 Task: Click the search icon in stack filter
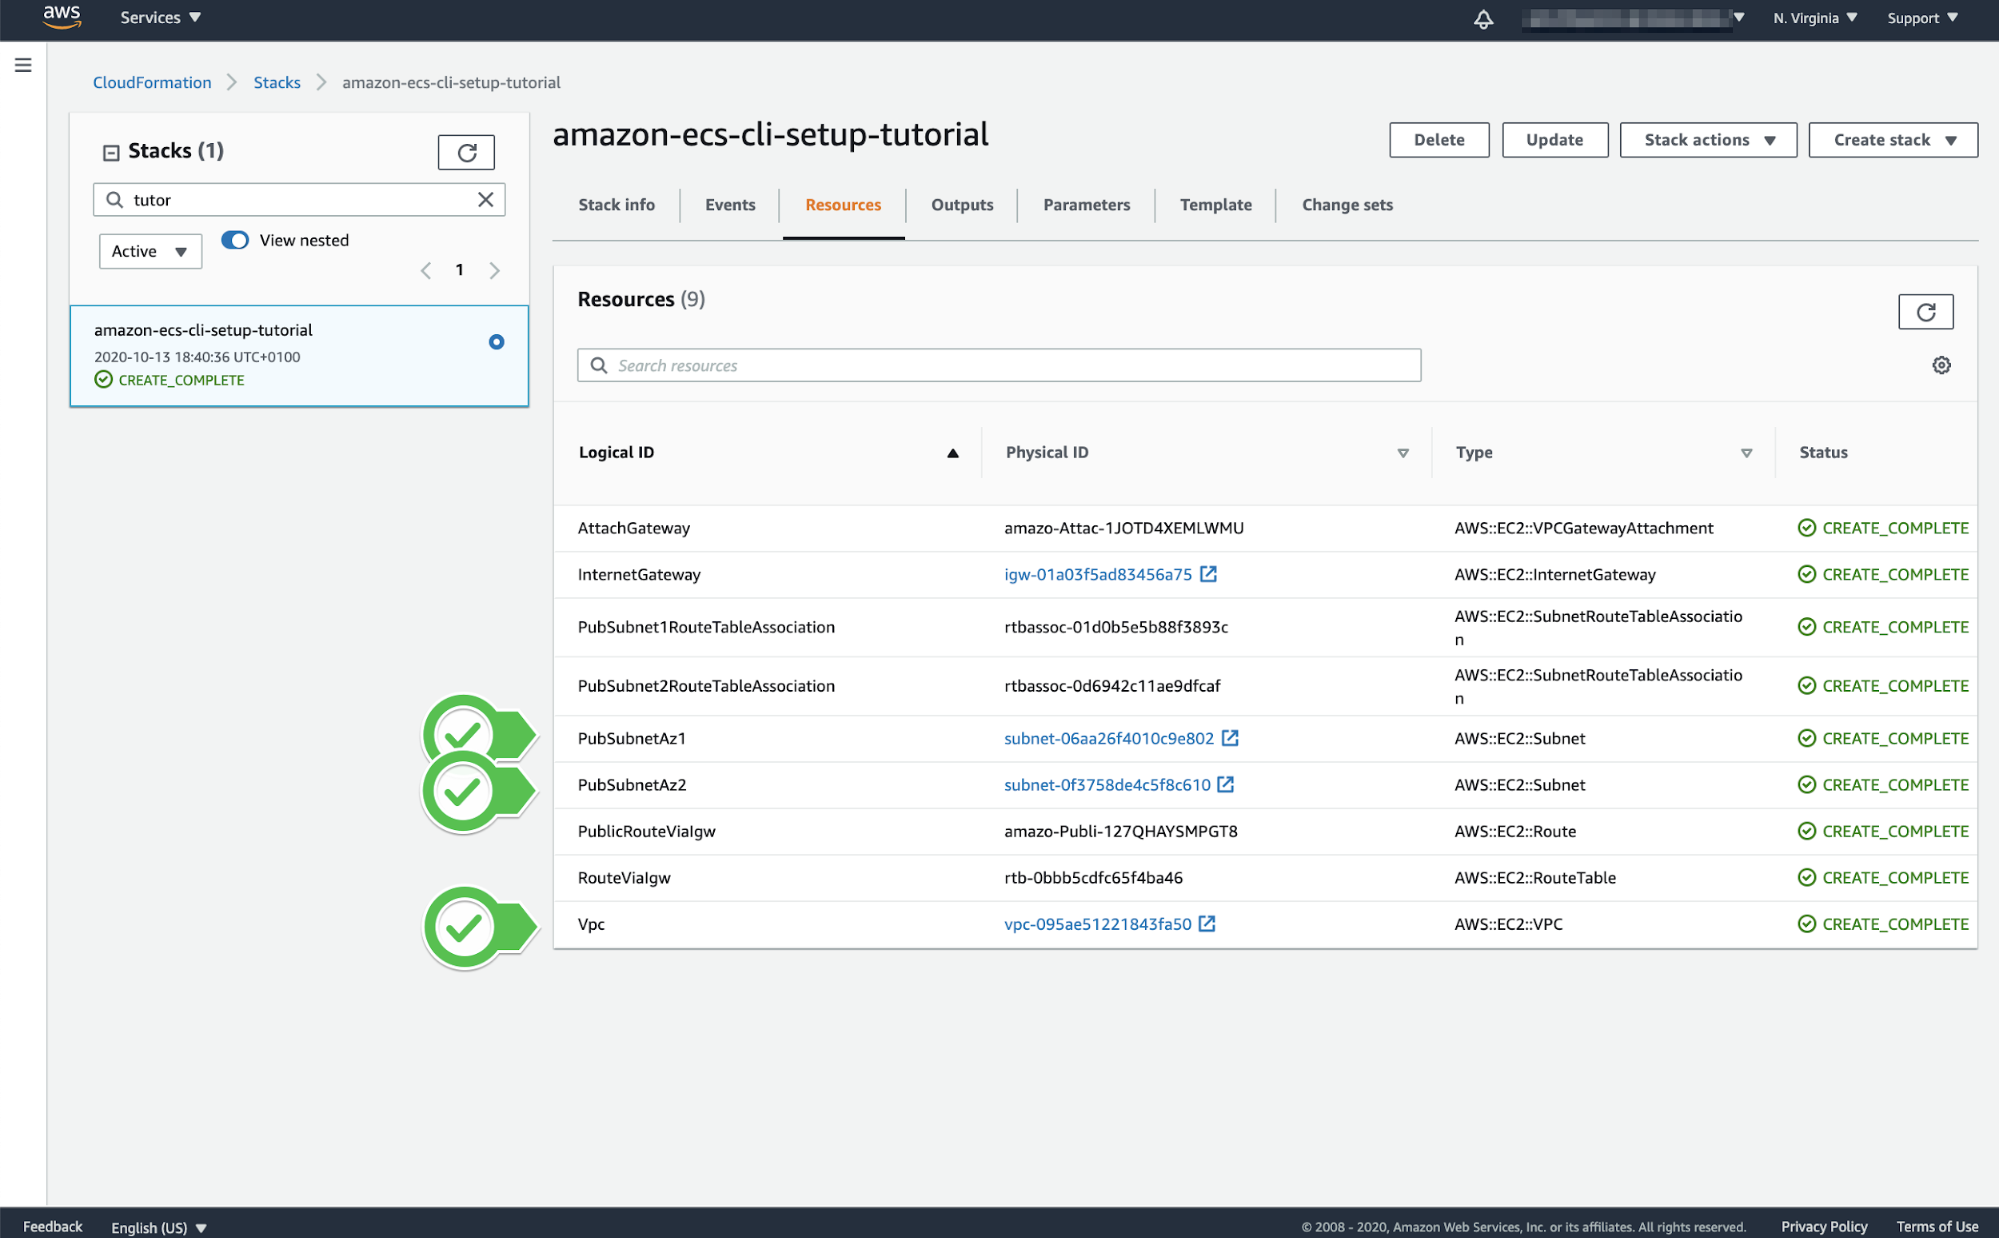[x=115, y=199]
